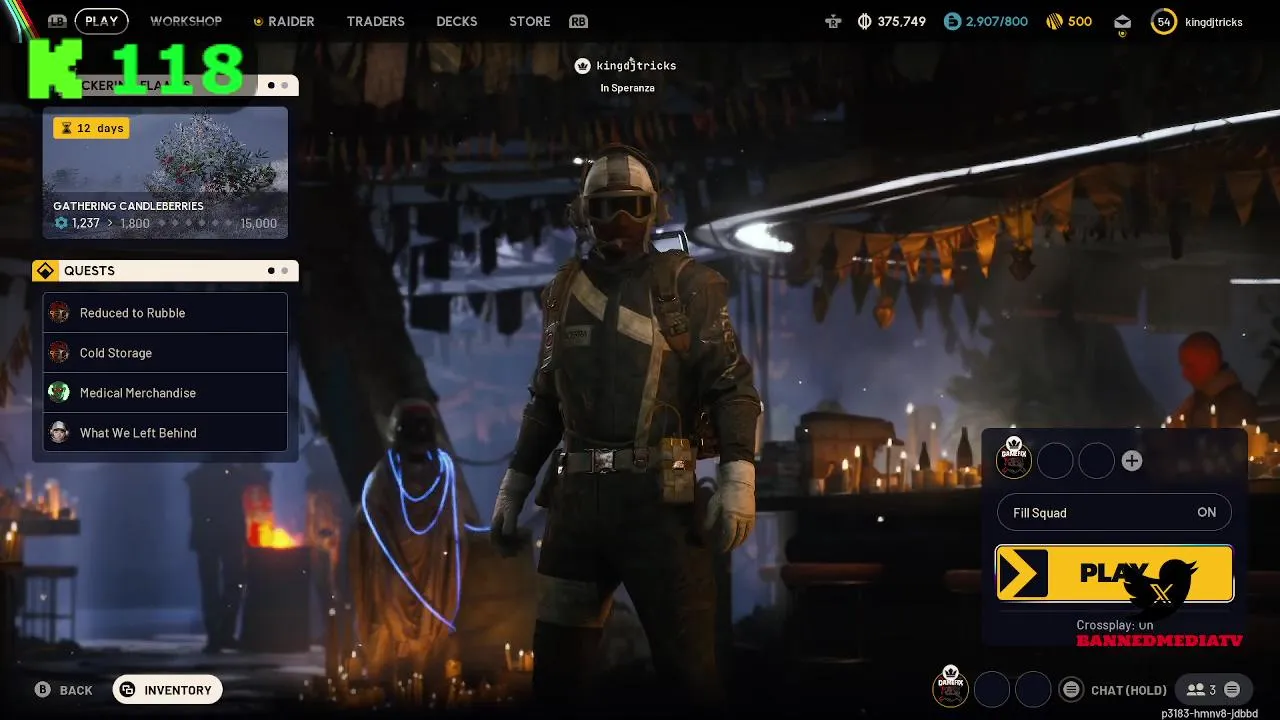Screen dimensions: 1280x720
Task: Click the empty slot left of chat icon
Action: point(1033,690)
